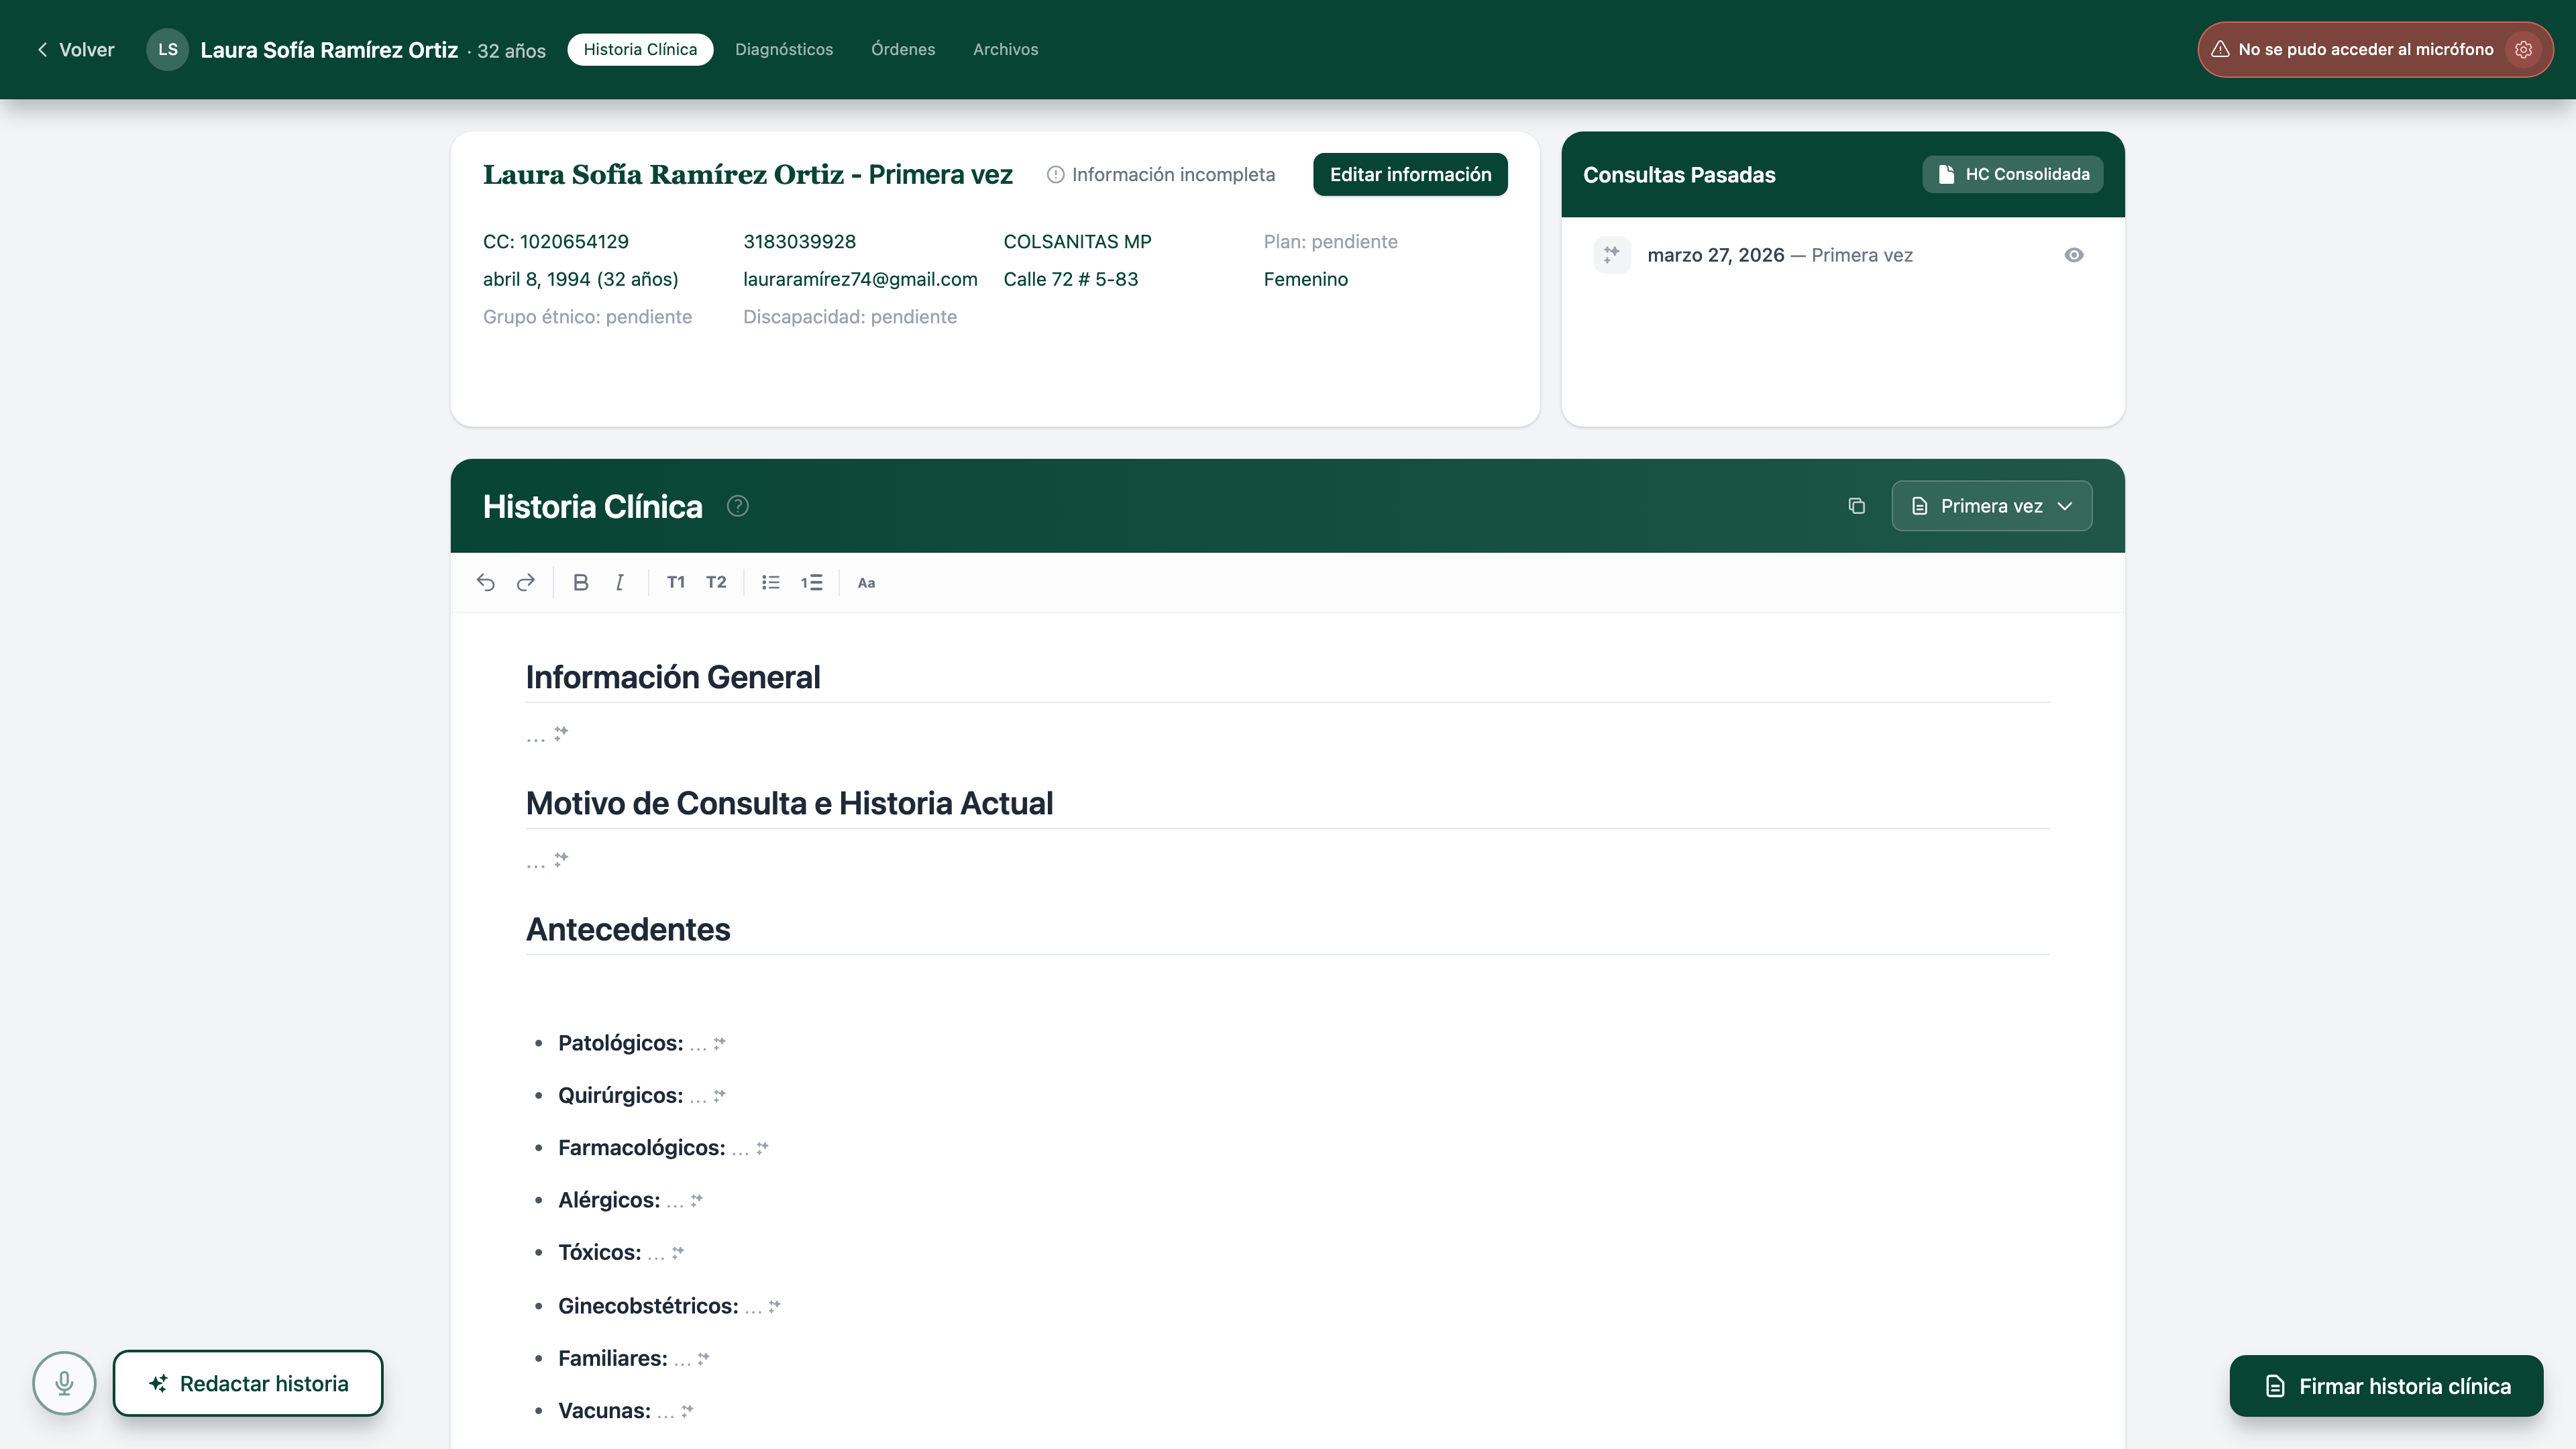
Task: Click the sparkle icon next to Quirúrgicos
Action: tap(719, 1096)
